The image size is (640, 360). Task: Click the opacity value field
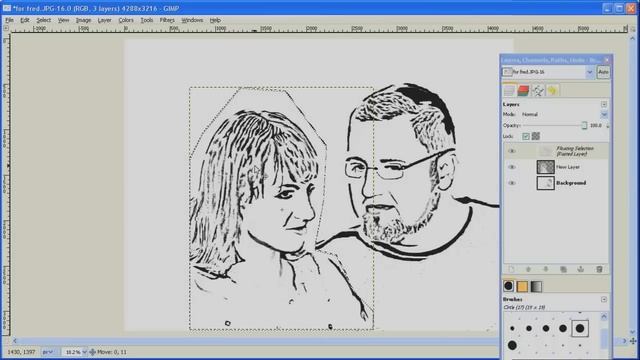(596, 126)
